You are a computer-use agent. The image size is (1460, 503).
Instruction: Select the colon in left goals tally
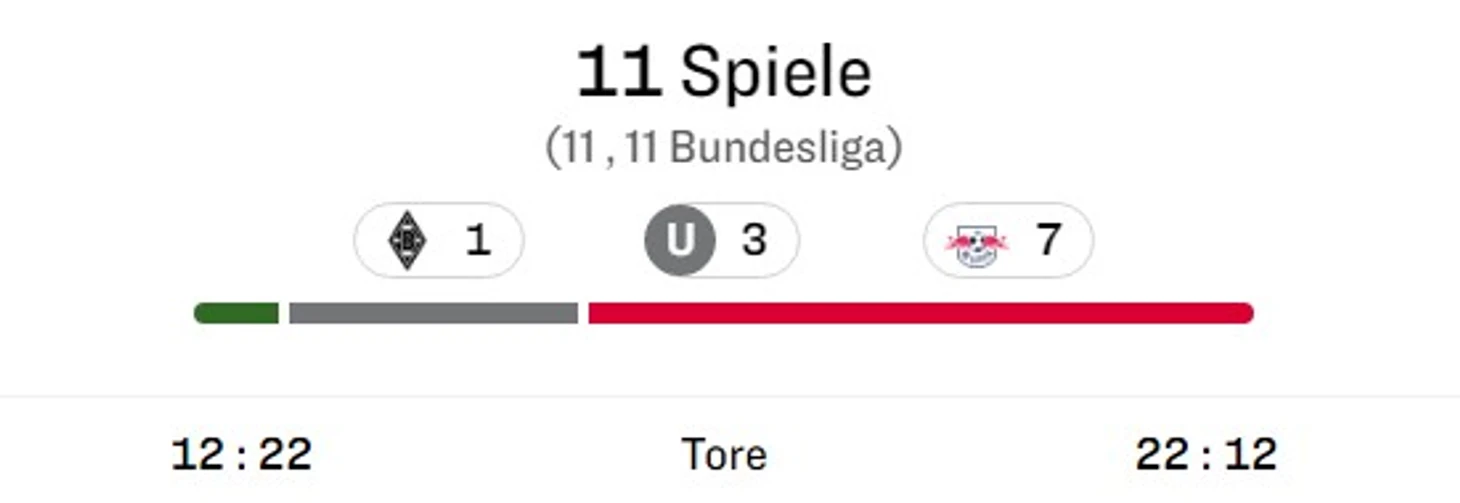pyautogui.click(x=241, y=457)
